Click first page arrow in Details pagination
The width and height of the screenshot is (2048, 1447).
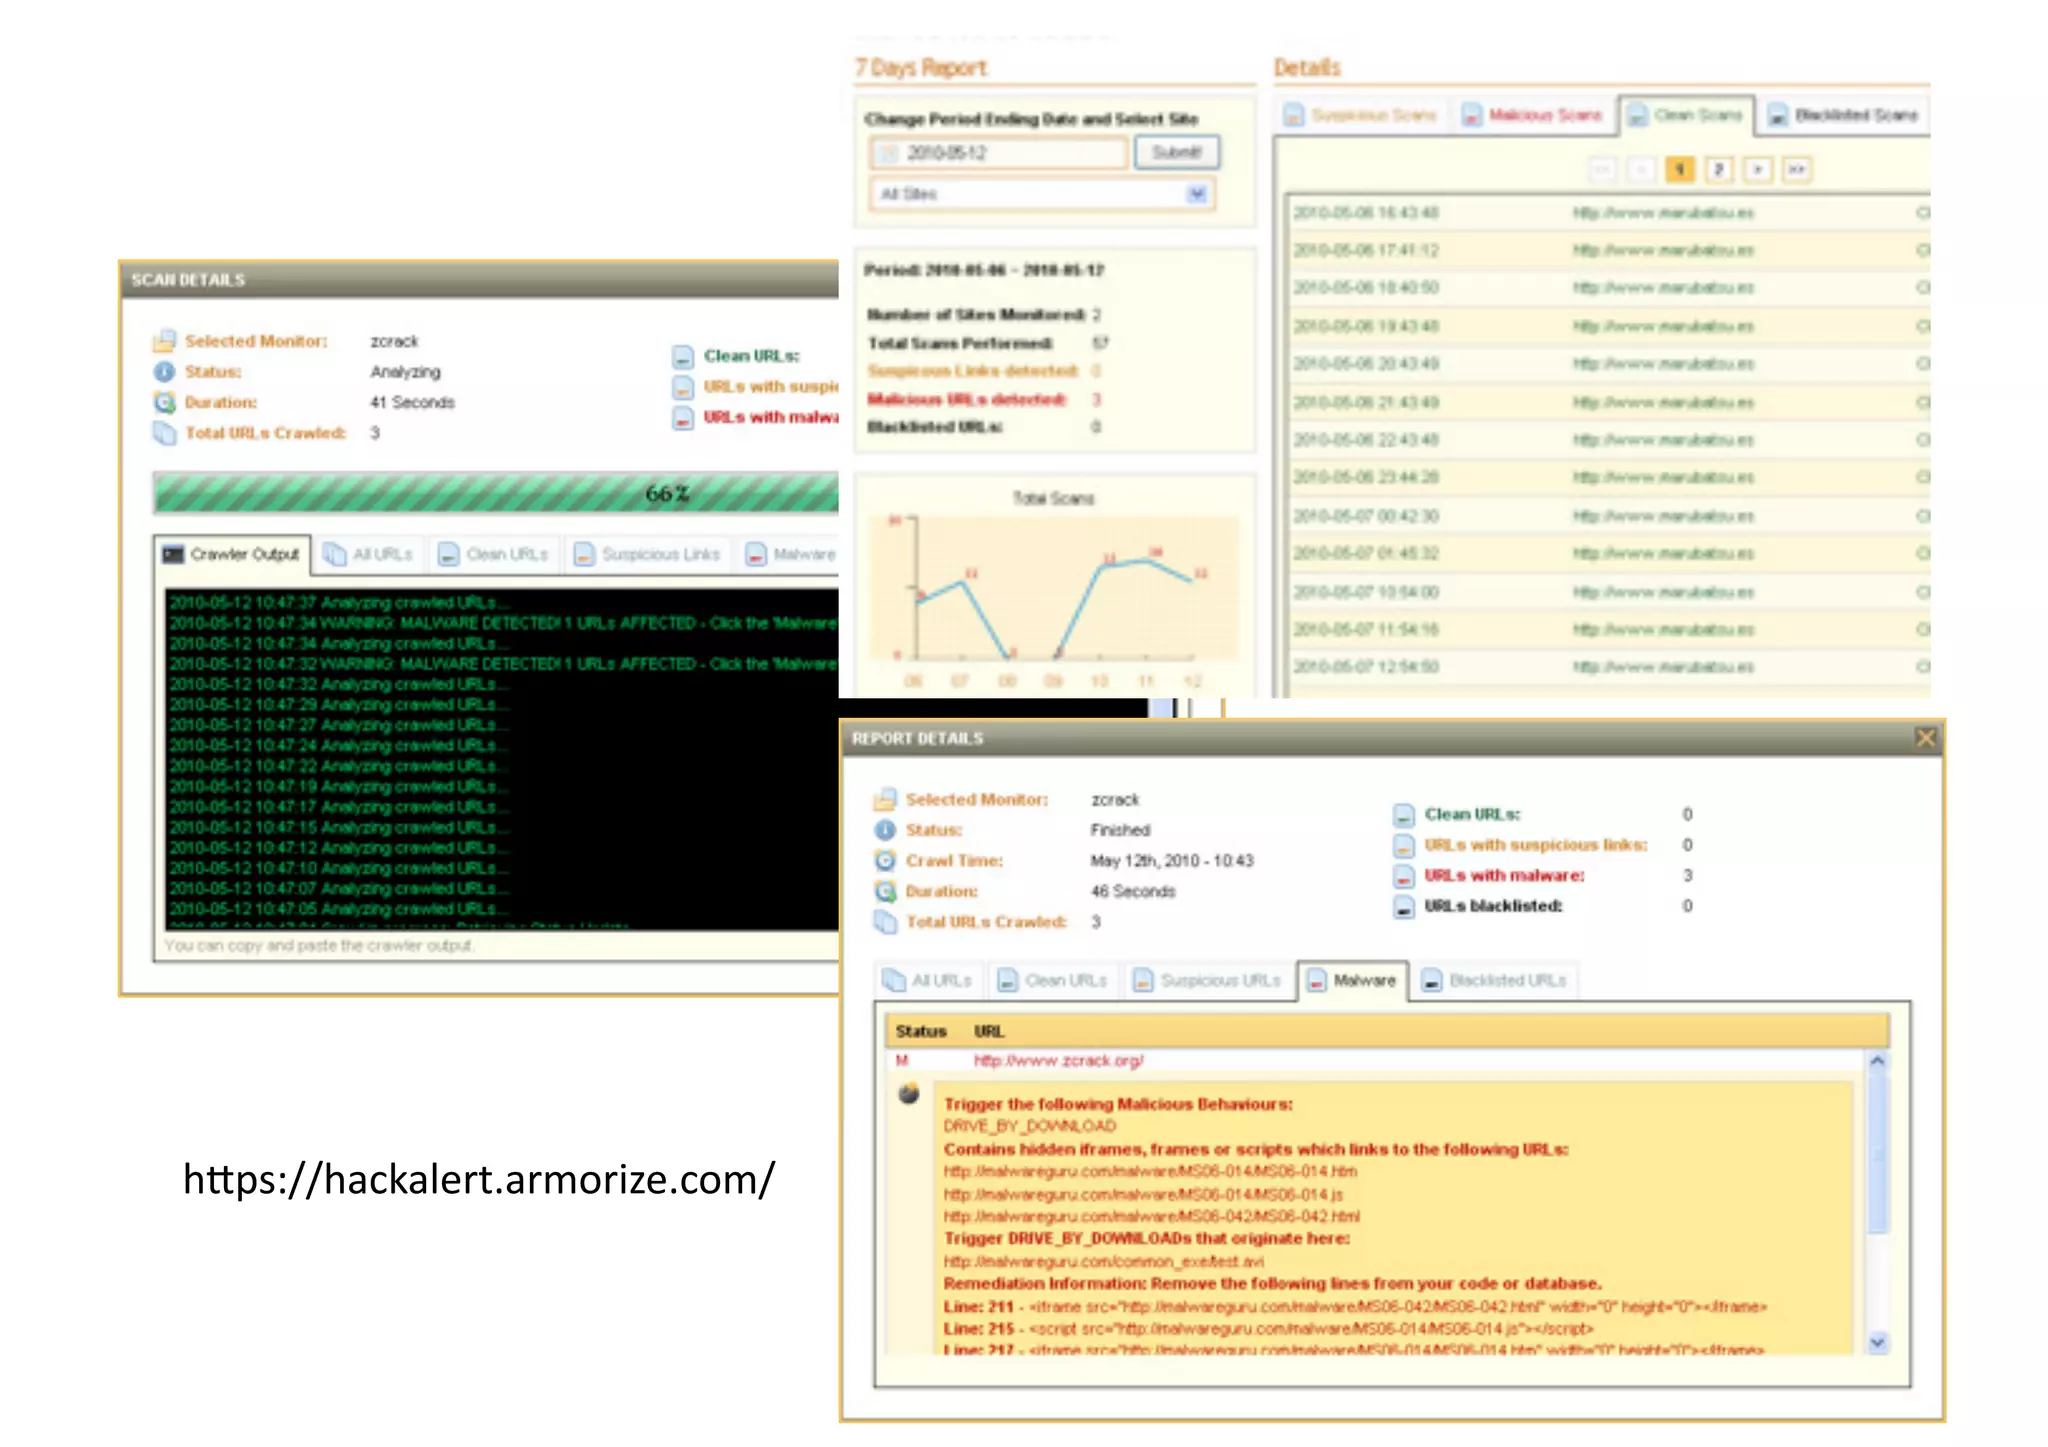[x=1602, y=169]
